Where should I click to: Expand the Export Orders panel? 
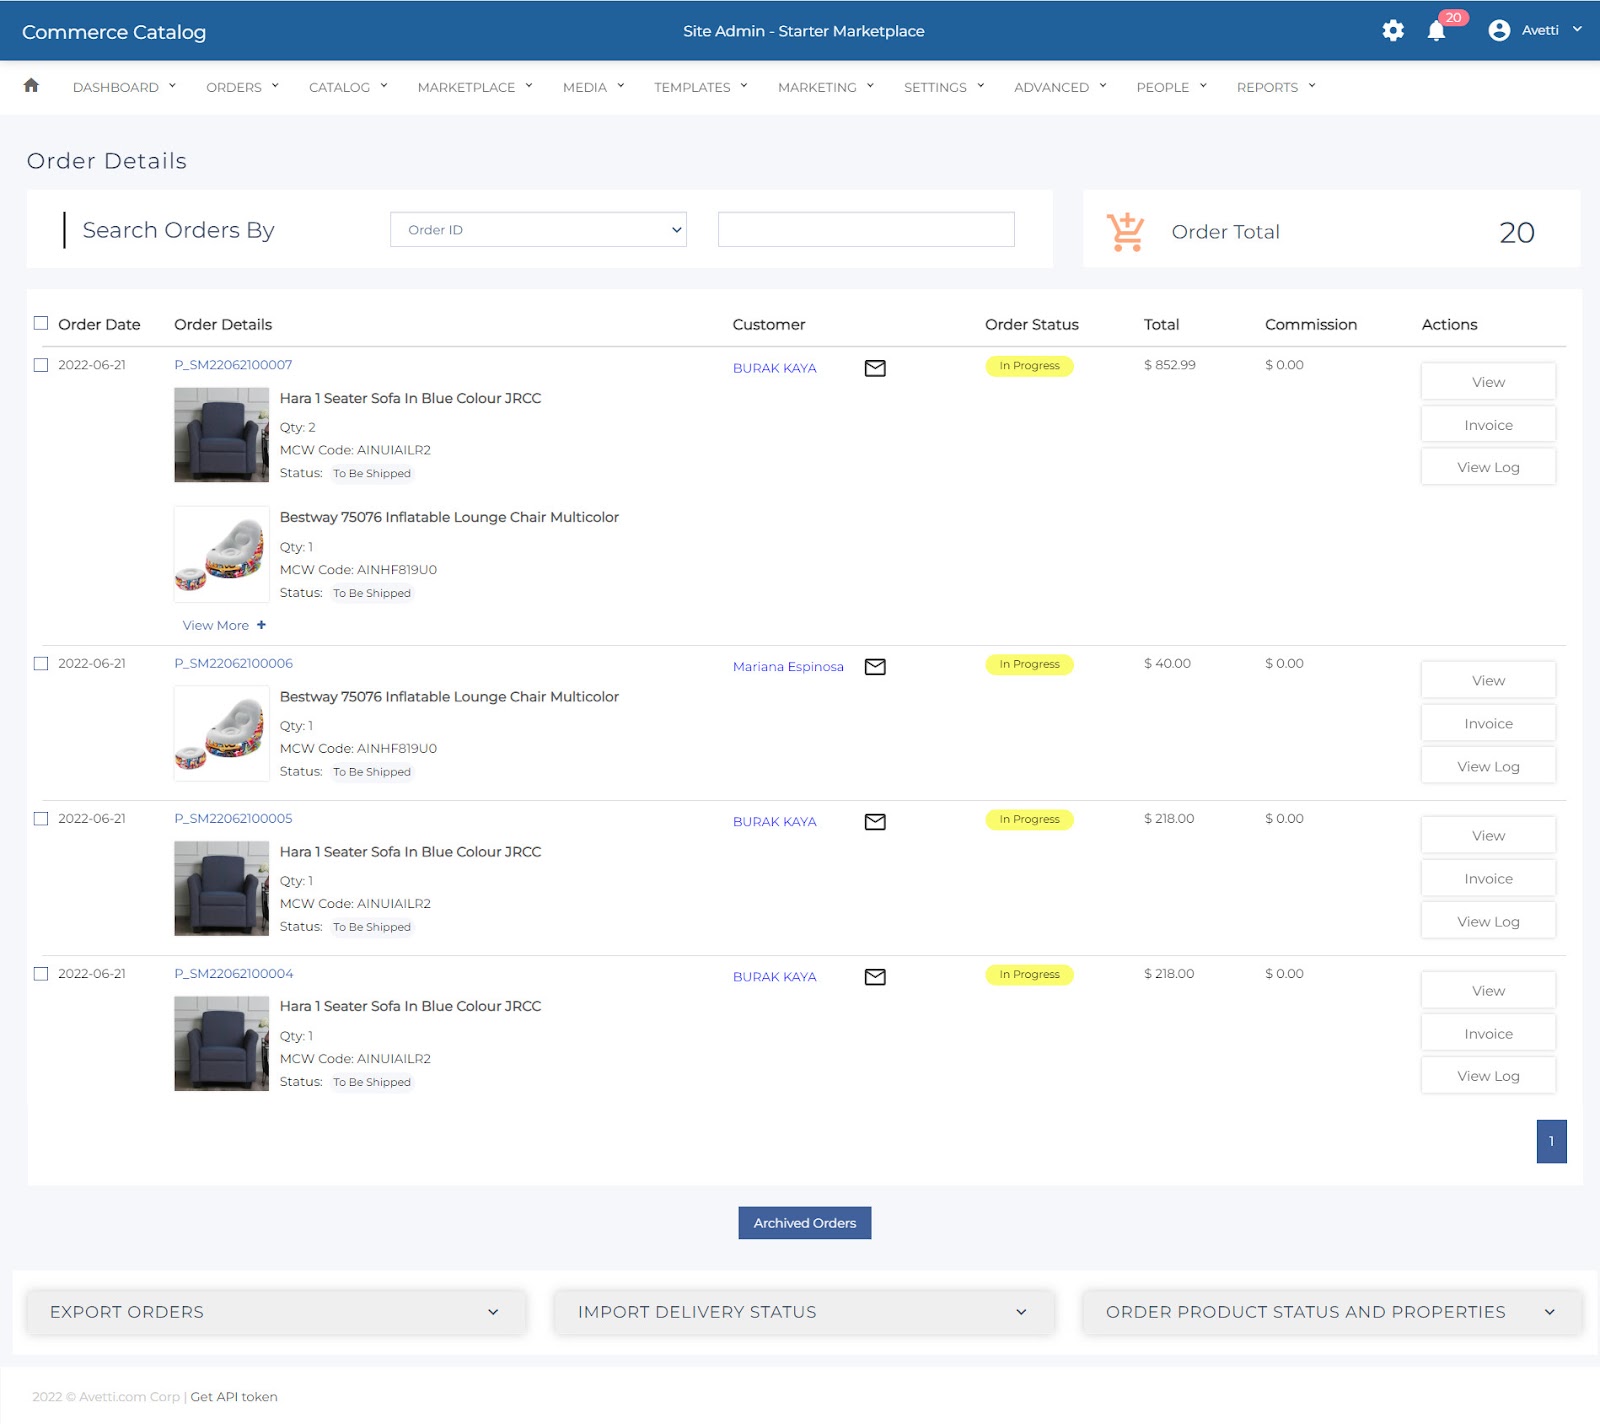point(275,1312)
